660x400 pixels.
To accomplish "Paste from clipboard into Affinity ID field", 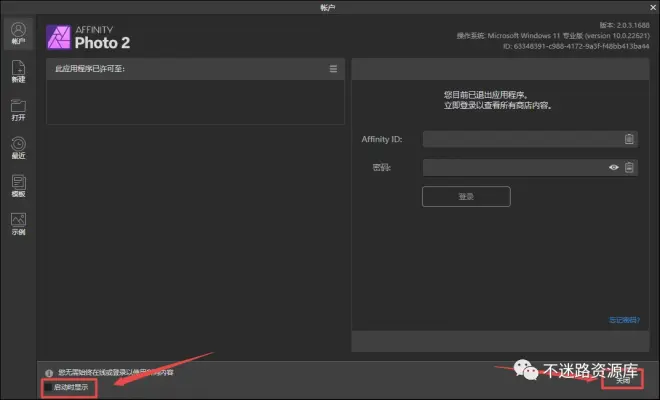I will [629, 139].
